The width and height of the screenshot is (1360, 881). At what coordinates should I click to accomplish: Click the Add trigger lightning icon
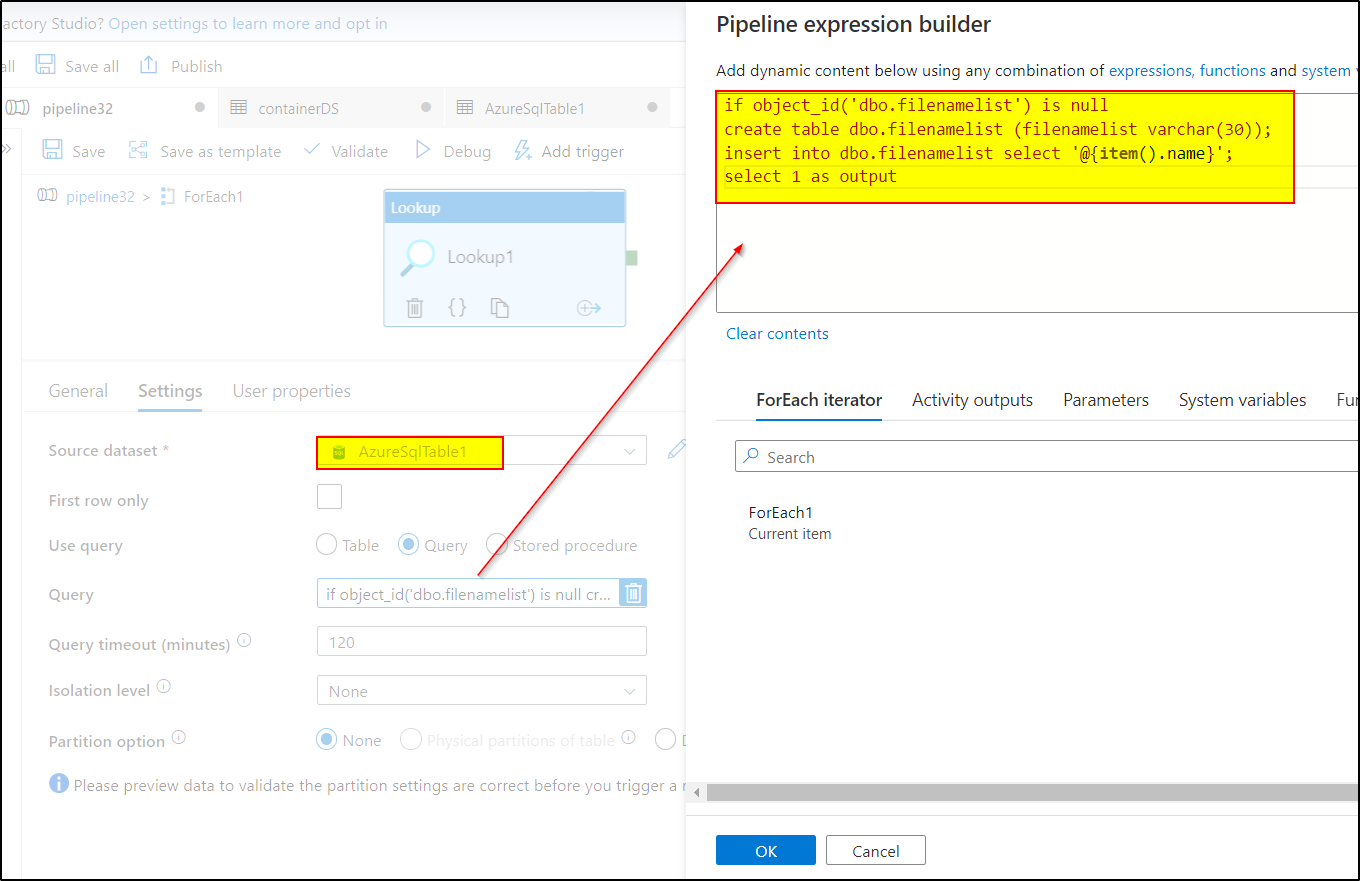(522, 151)
